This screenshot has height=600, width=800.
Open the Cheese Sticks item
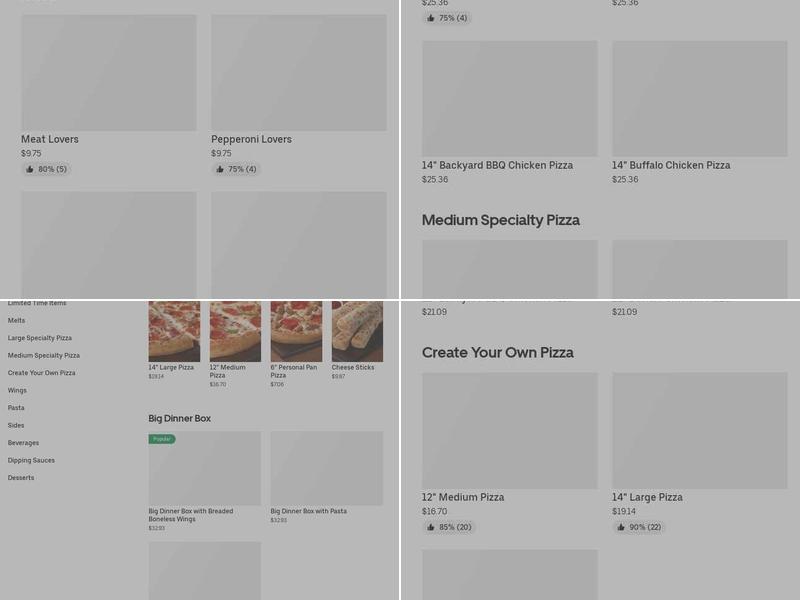pyautogui.click(x=355, y=330)
